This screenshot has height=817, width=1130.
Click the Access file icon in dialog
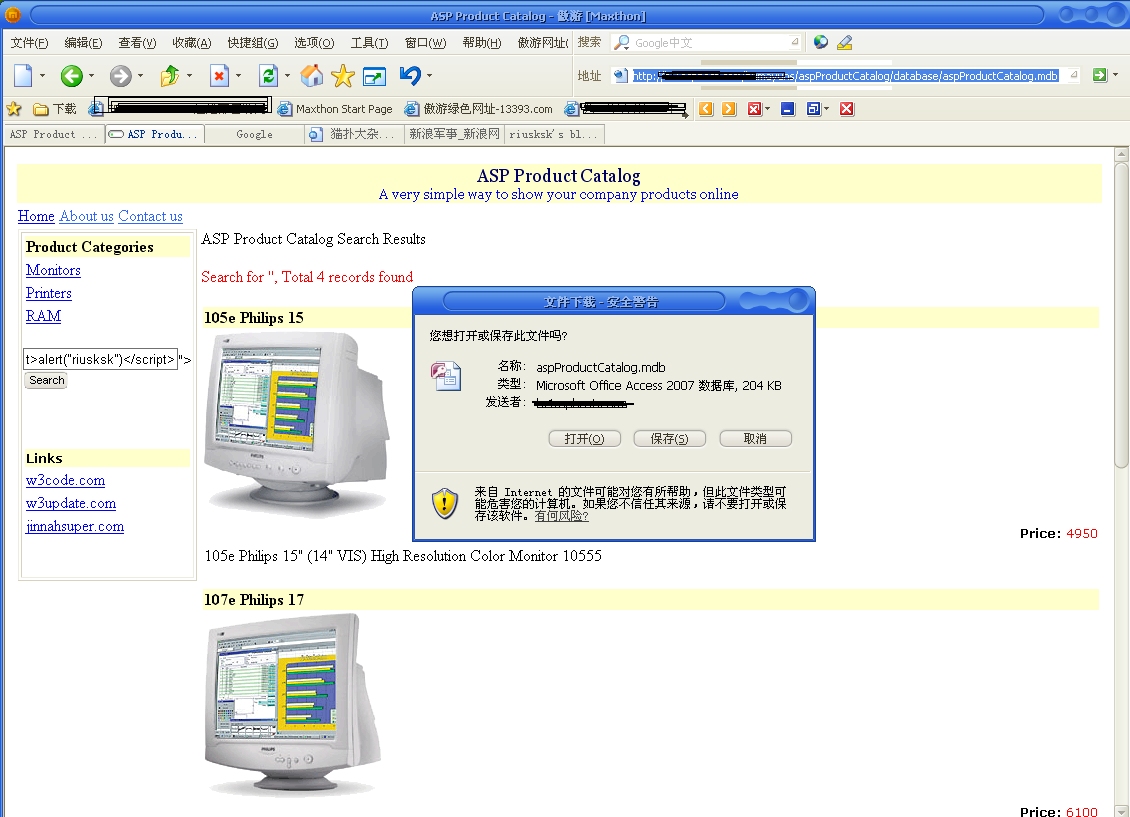446,376
